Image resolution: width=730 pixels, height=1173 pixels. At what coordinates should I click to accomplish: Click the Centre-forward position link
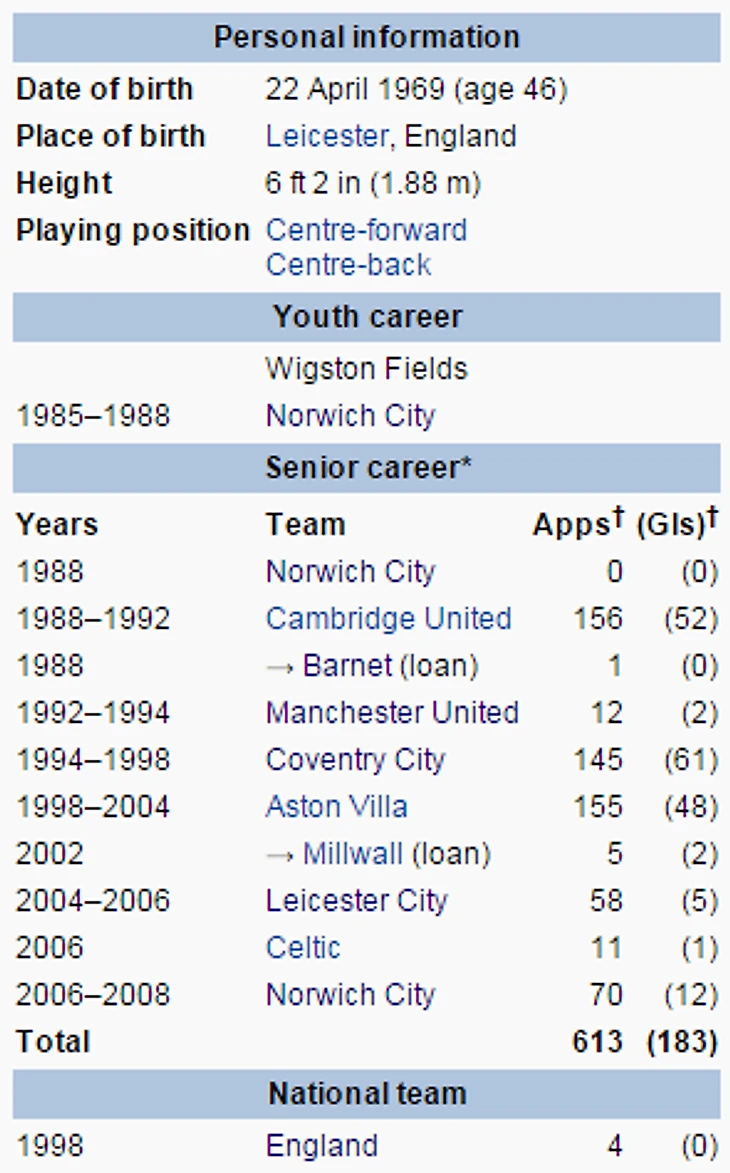[x=366, y=230]
